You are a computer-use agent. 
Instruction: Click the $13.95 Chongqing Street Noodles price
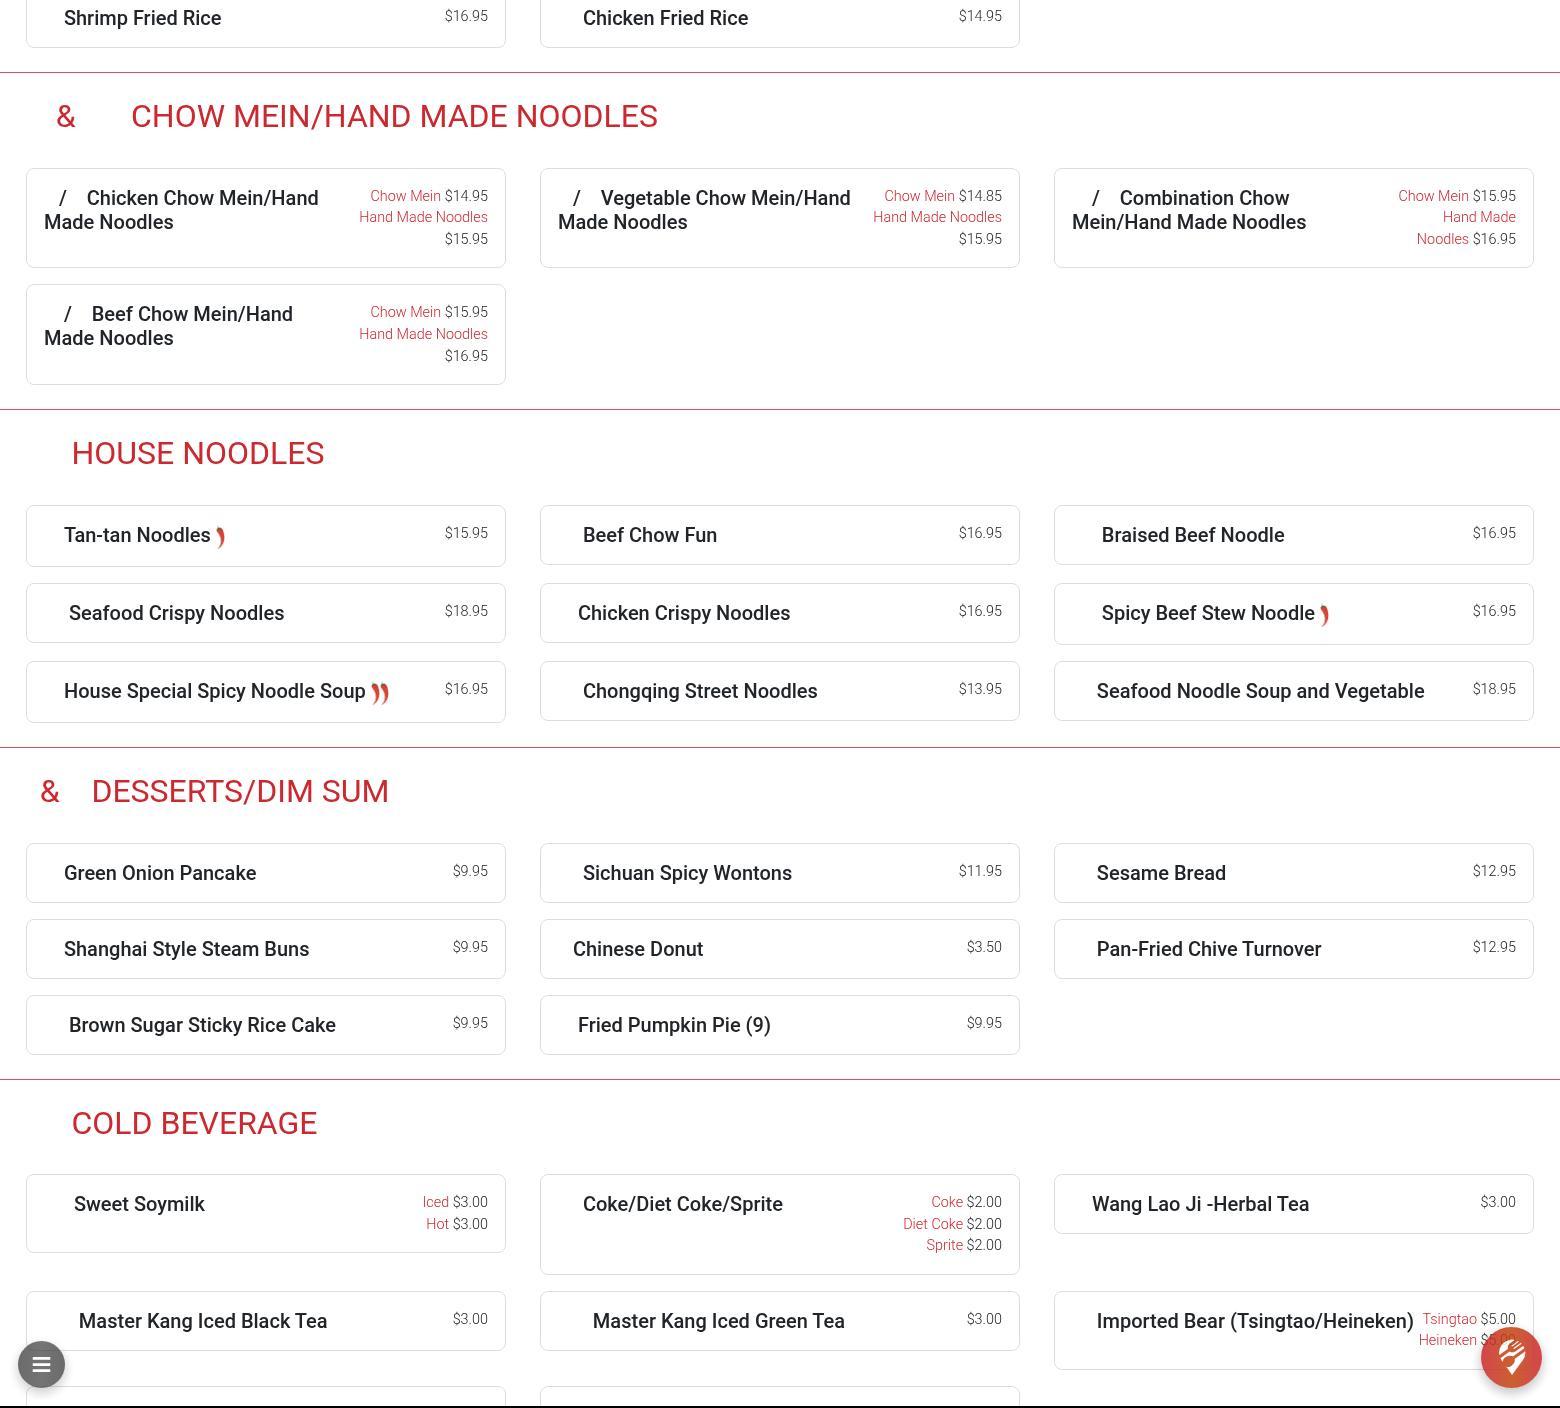pos(980,689)
